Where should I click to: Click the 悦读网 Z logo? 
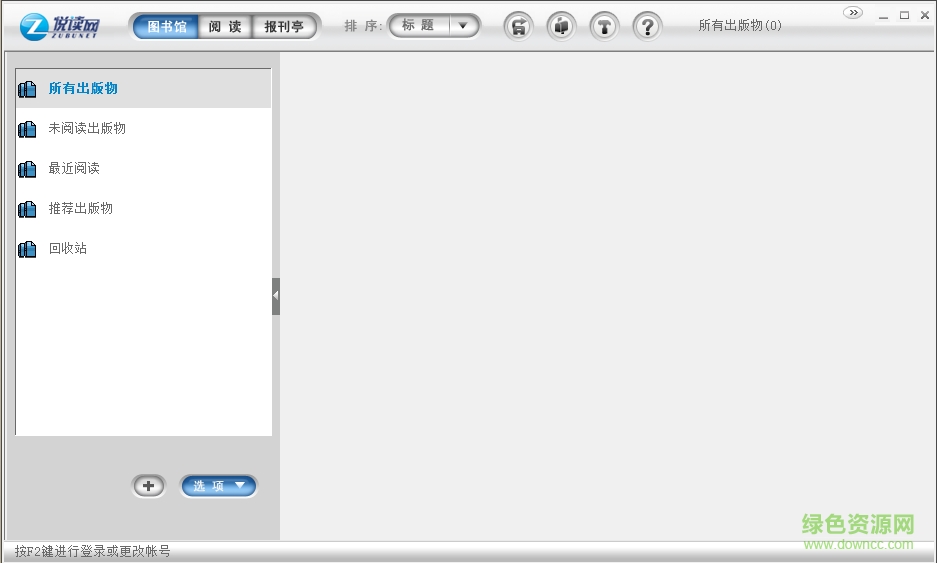(x=59, y=26)
